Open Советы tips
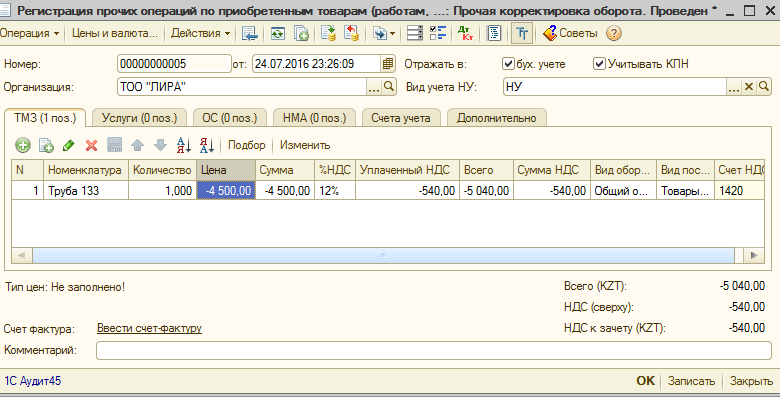 pos(571,33)
